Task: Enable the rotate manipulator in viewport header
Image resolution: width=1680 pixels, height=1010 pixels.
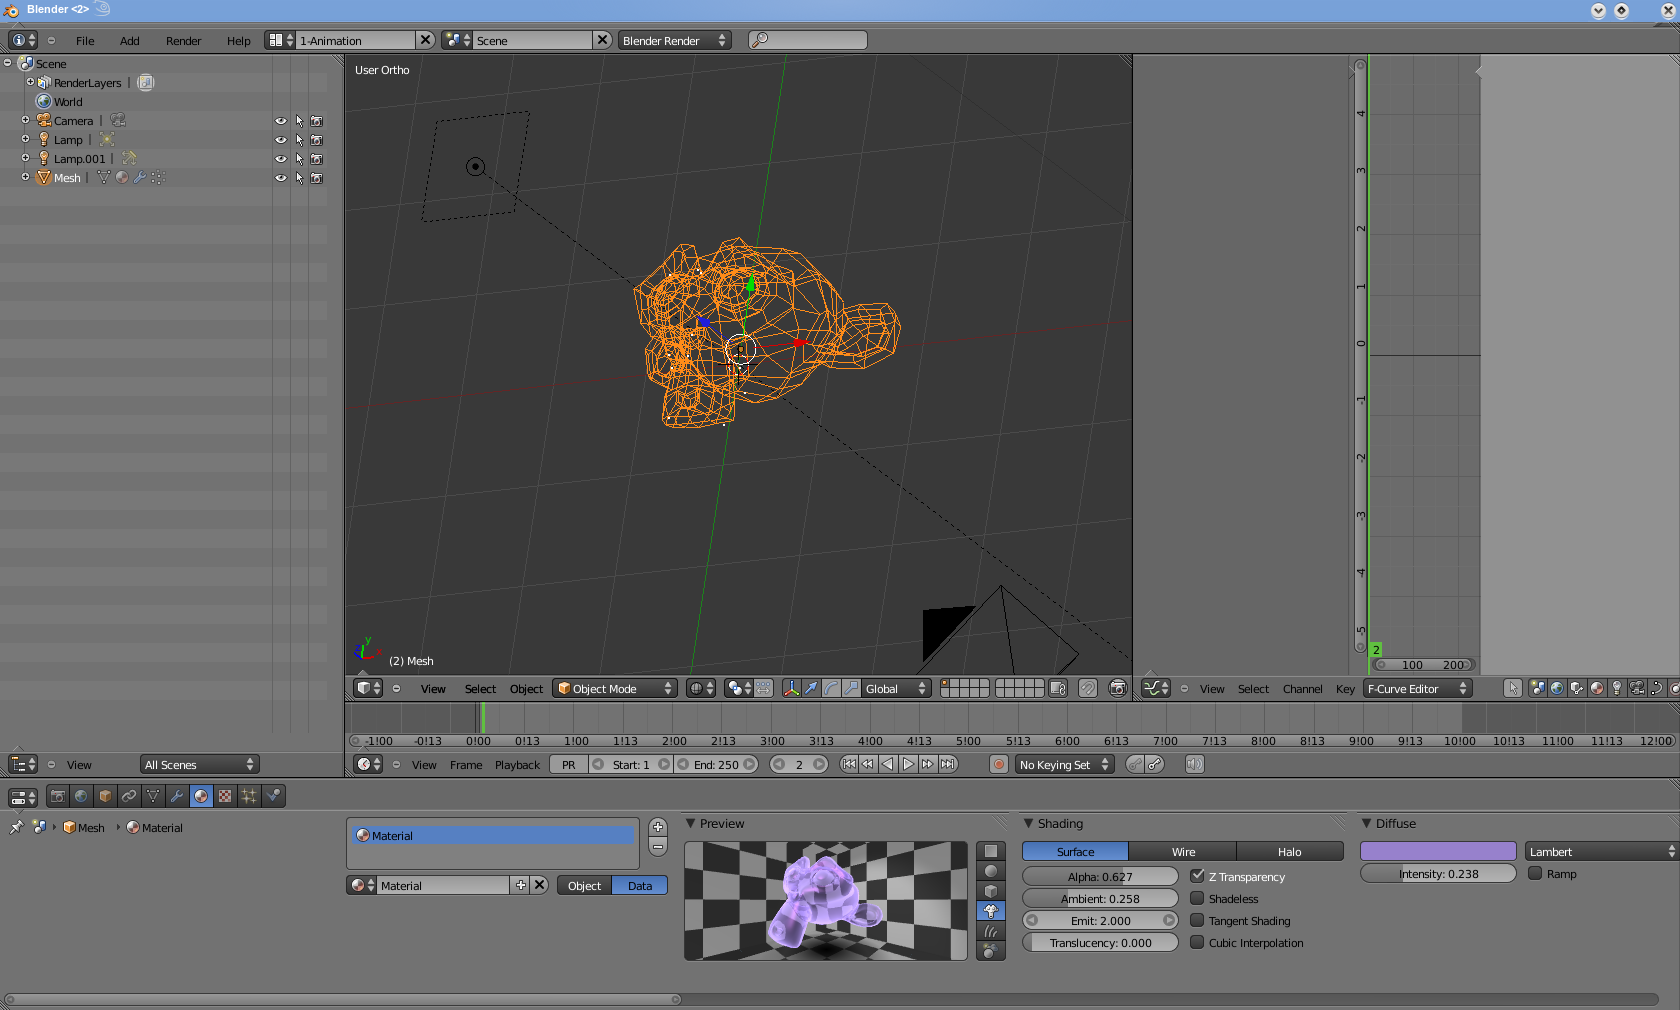Action: [x=831, y=688]
